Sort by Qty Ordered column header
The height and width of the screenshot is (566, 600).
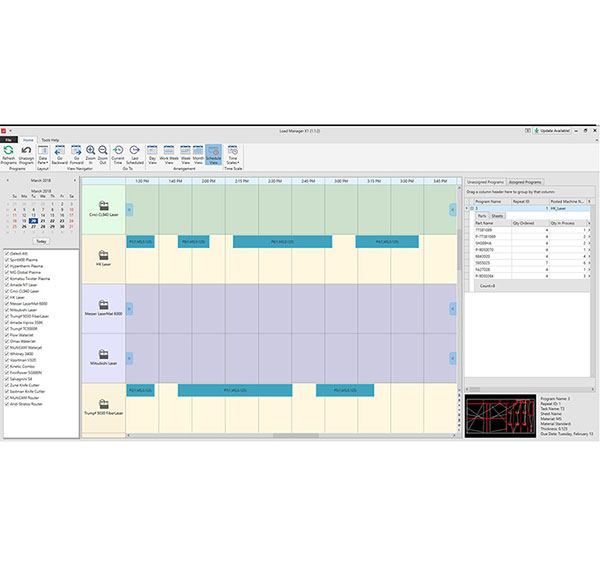pos(530,223)
